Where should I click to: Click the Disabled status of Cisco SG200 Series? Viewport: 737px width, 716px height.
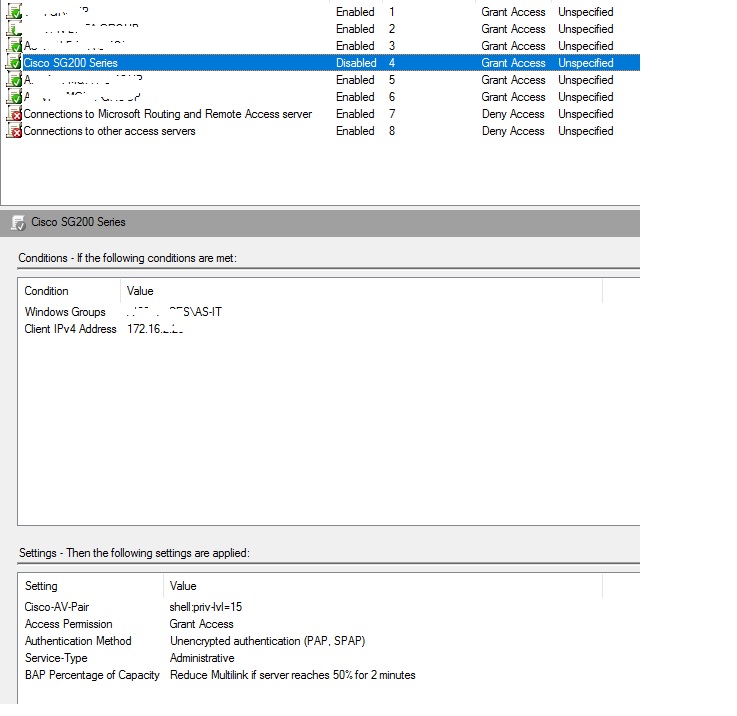[x=356, y=63]
